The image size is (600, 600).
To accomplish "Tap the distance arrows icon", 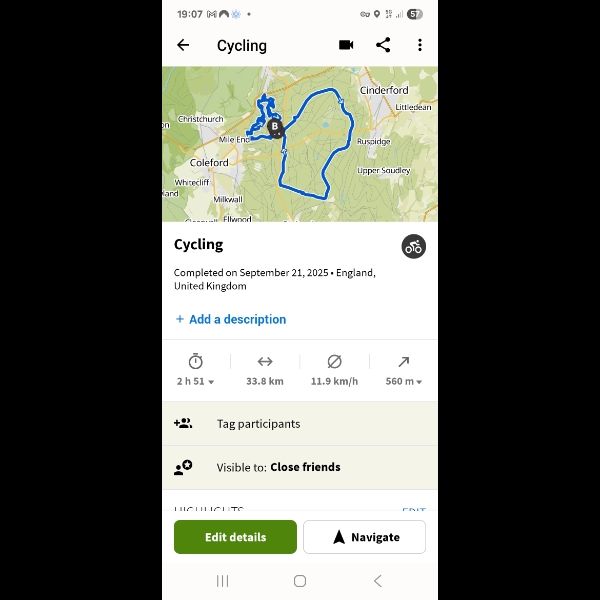I will click(265, 361).
